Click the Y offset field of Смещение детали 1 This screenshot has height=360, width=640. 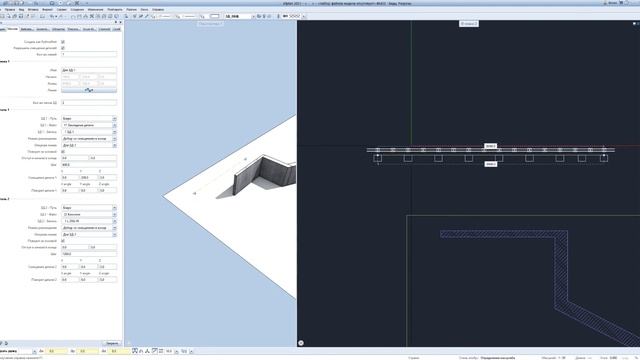[89, 178]
